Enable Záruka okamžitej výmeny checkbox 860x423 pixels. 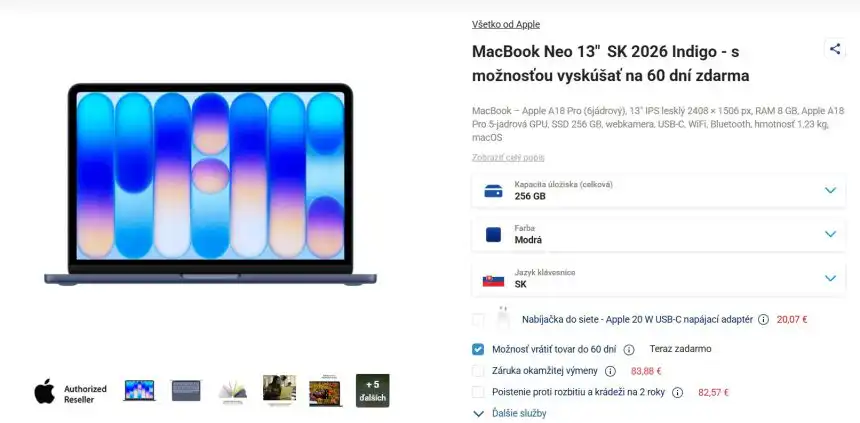click(x=478, y=371)
